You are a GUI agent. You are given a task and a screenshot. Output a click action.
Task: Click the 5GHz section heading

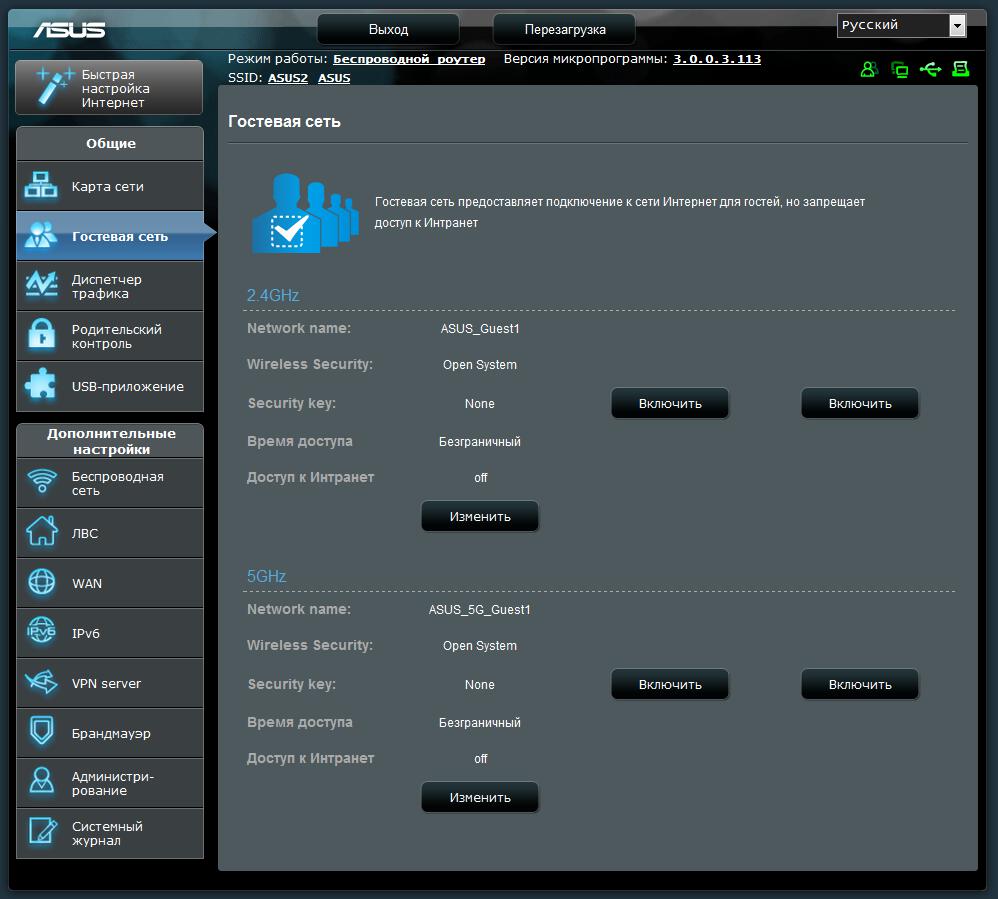click(x=267, y=576)
